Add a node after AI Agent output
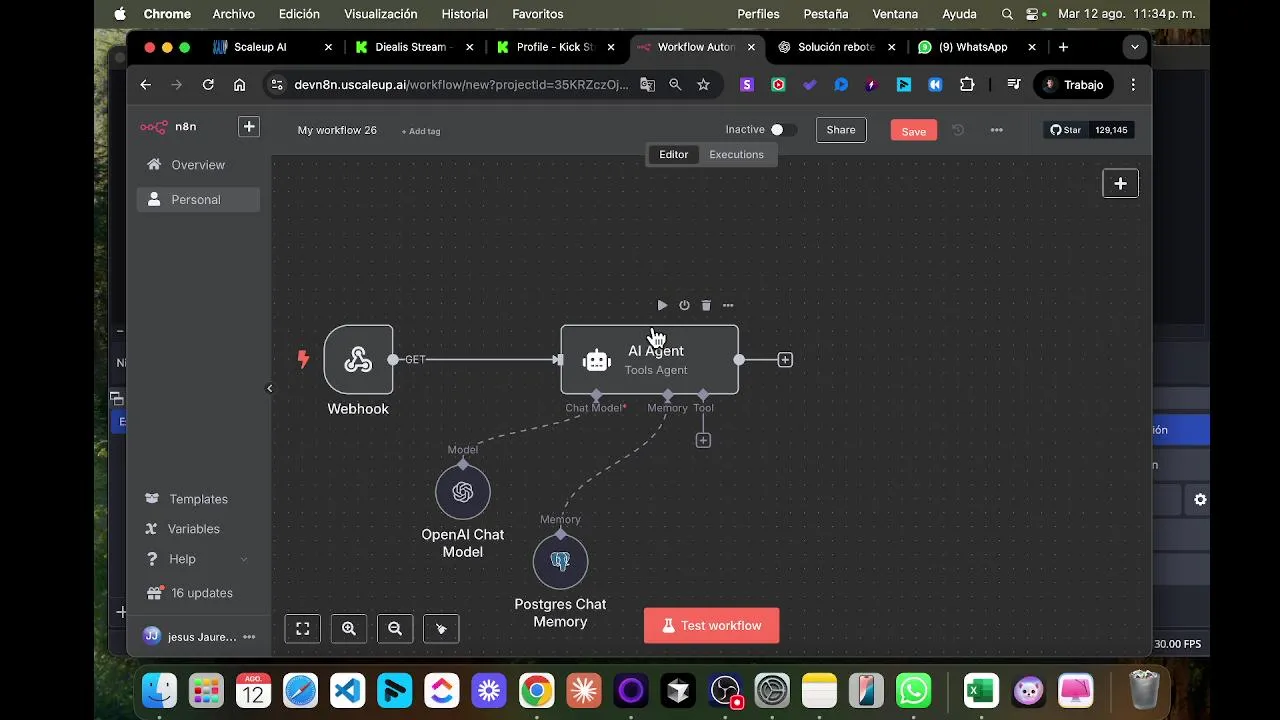 tap(785, 360)
